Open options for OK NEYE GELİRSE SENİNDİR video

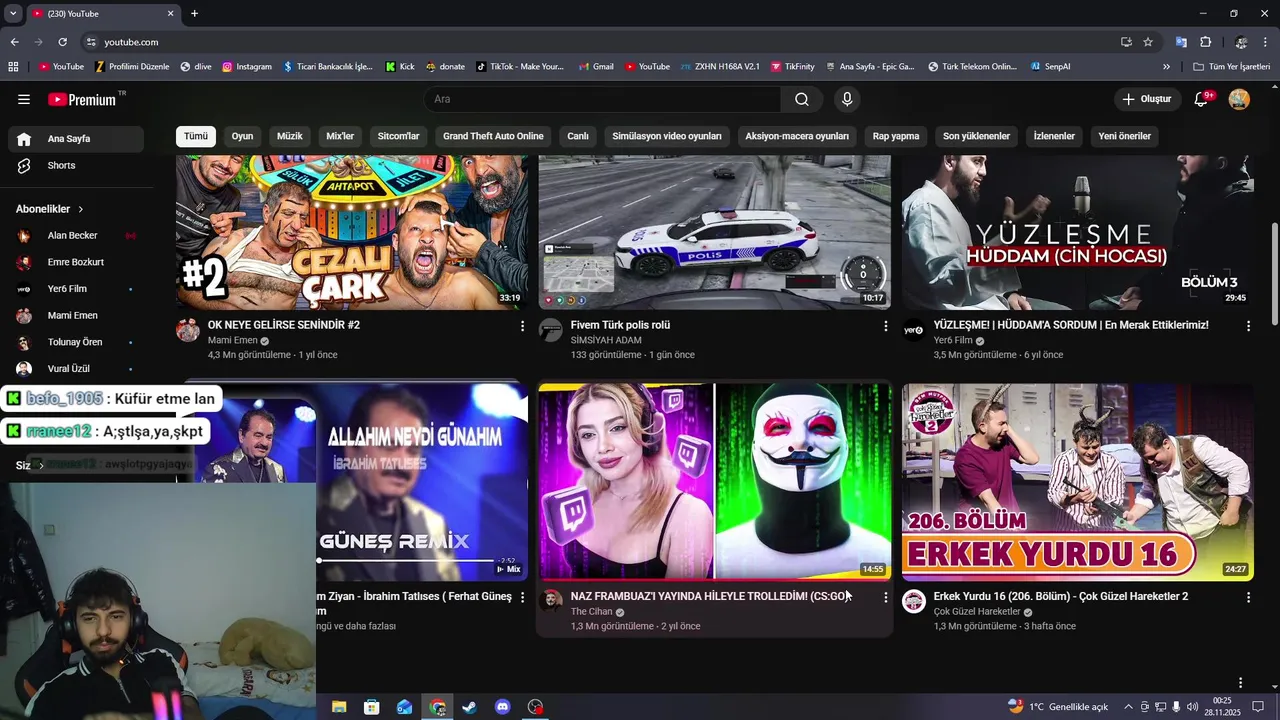[522, 326]
